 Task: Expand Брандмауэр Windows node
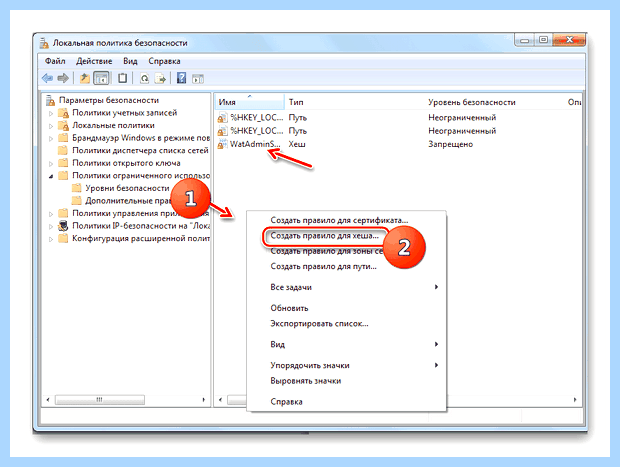click(x=51, y=138)
